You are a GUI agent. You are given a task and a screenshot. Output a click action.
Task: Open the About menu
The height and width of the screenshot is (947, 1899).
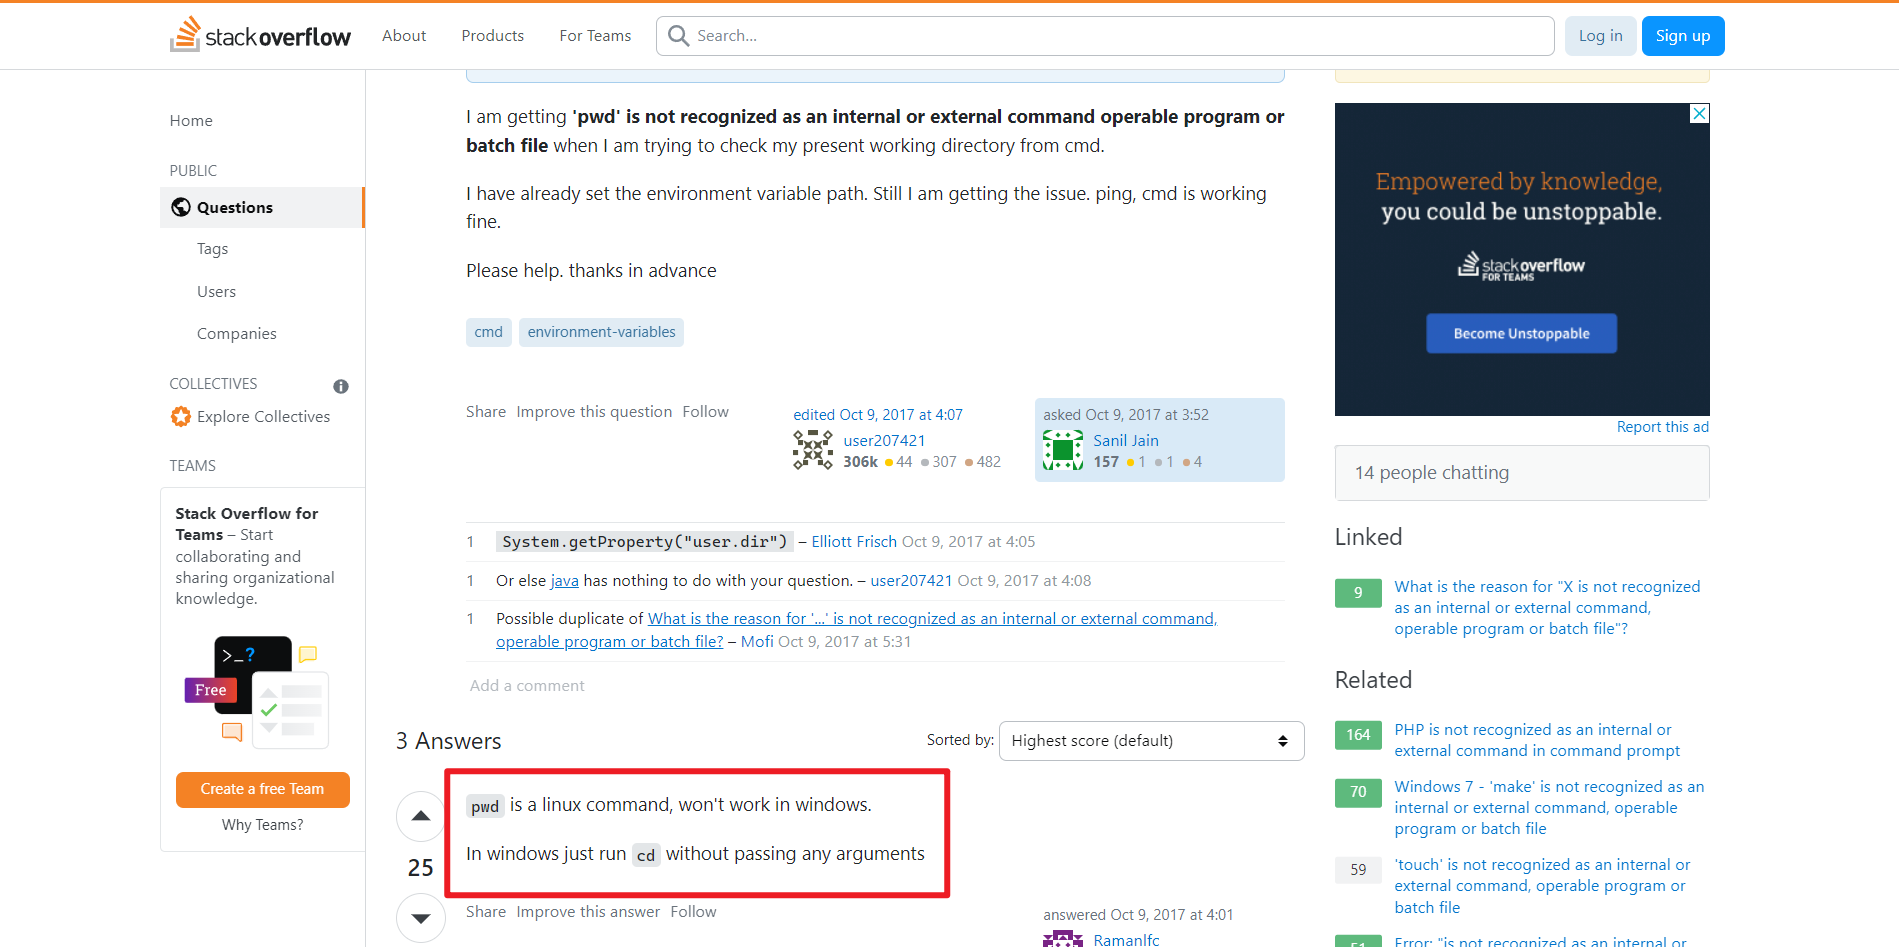(404, 36)
